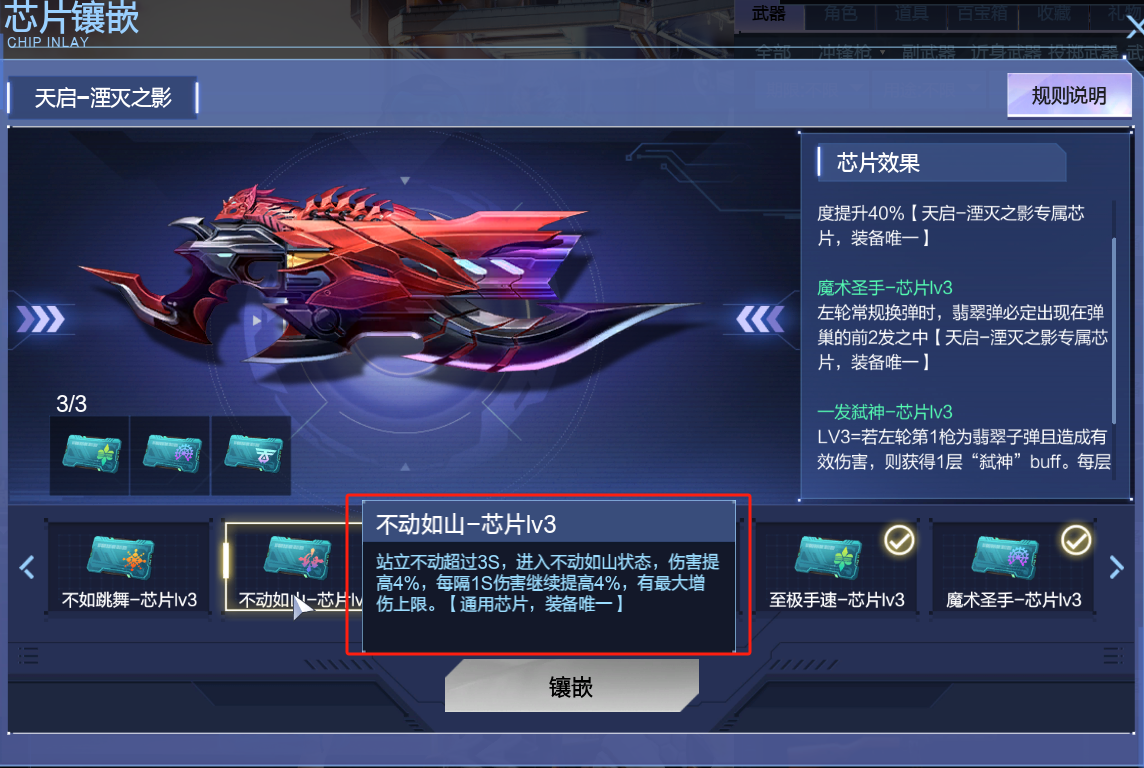Choose the 不动如山-芯片lv3 chip
The height and width of the screenshot is (768, 1144).
[x=293, y=567]
